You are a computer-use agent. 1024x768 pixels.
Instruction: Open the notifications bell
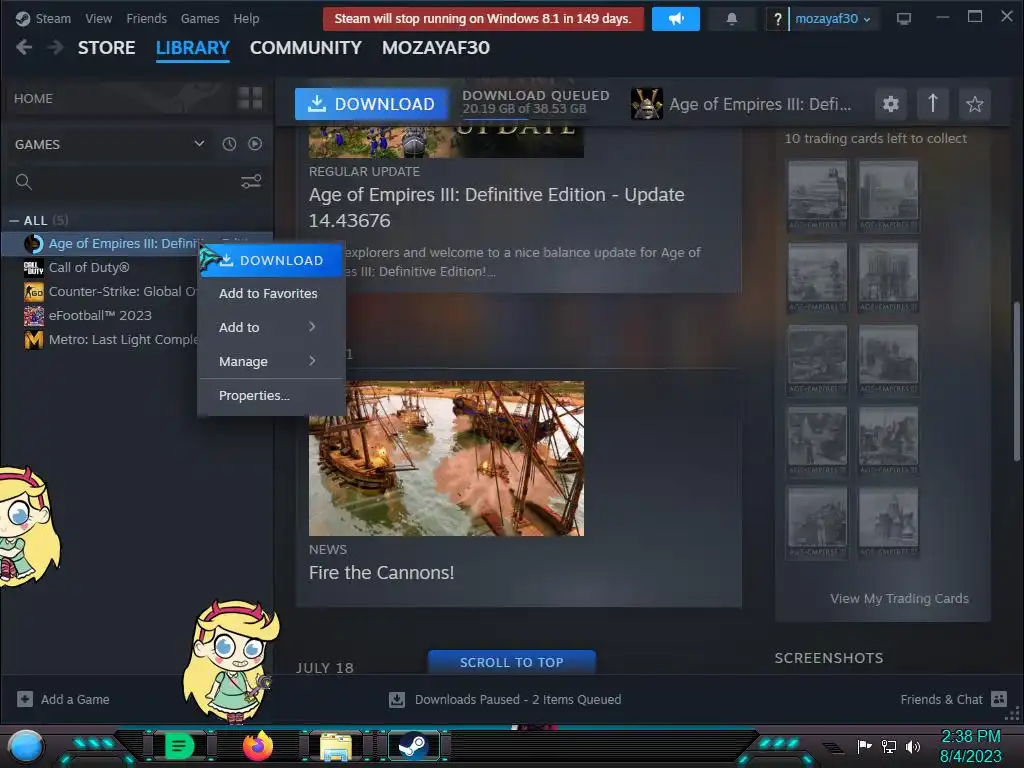(x=731, y=19)
